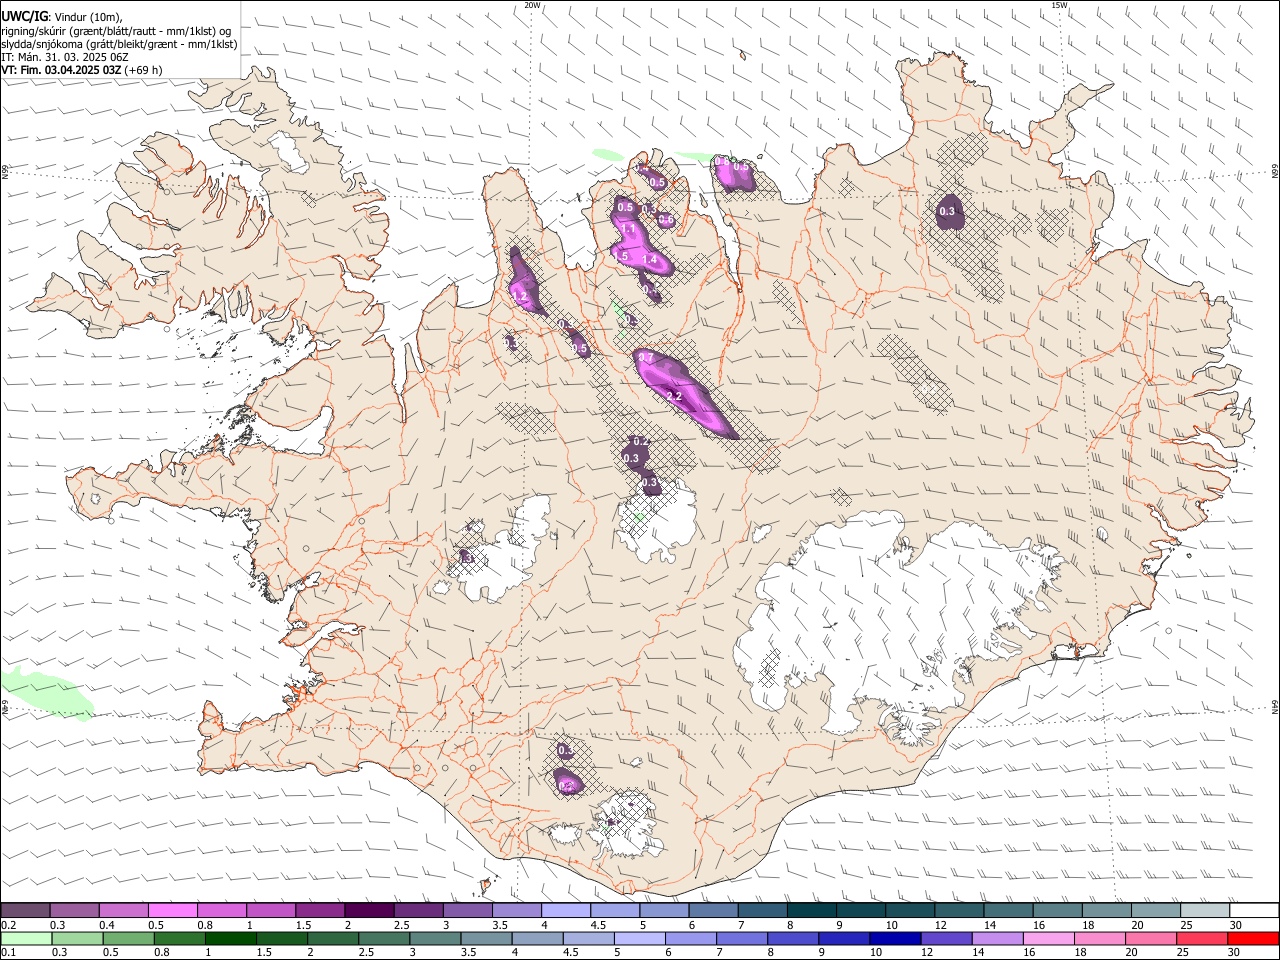Select the '12' label in upper legend row
Screen dimensions: 1280x960
tap(941, 925)
